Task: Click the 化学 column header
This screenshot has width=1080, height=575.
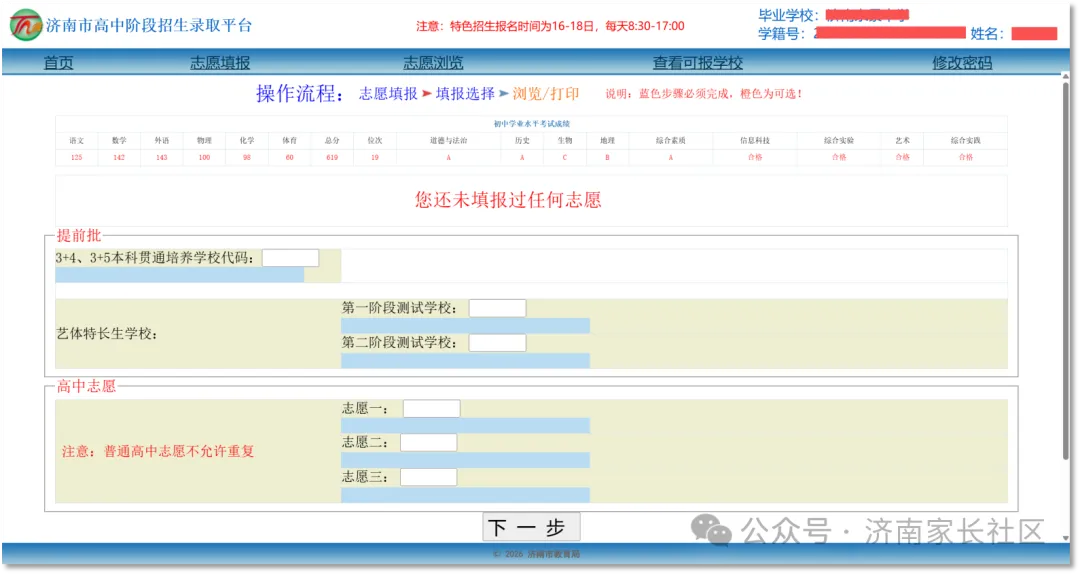Action: coord(247,140)
